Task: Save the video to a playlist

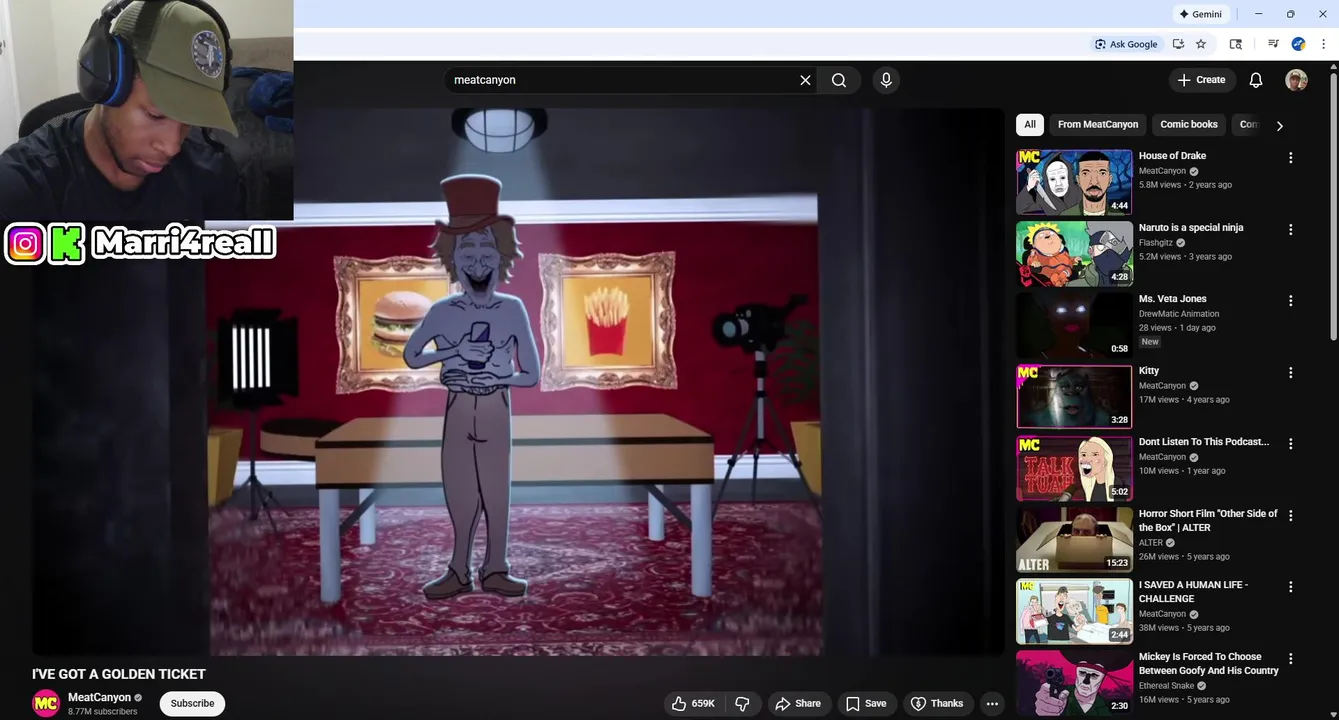Action: click(x=866, y=704)
